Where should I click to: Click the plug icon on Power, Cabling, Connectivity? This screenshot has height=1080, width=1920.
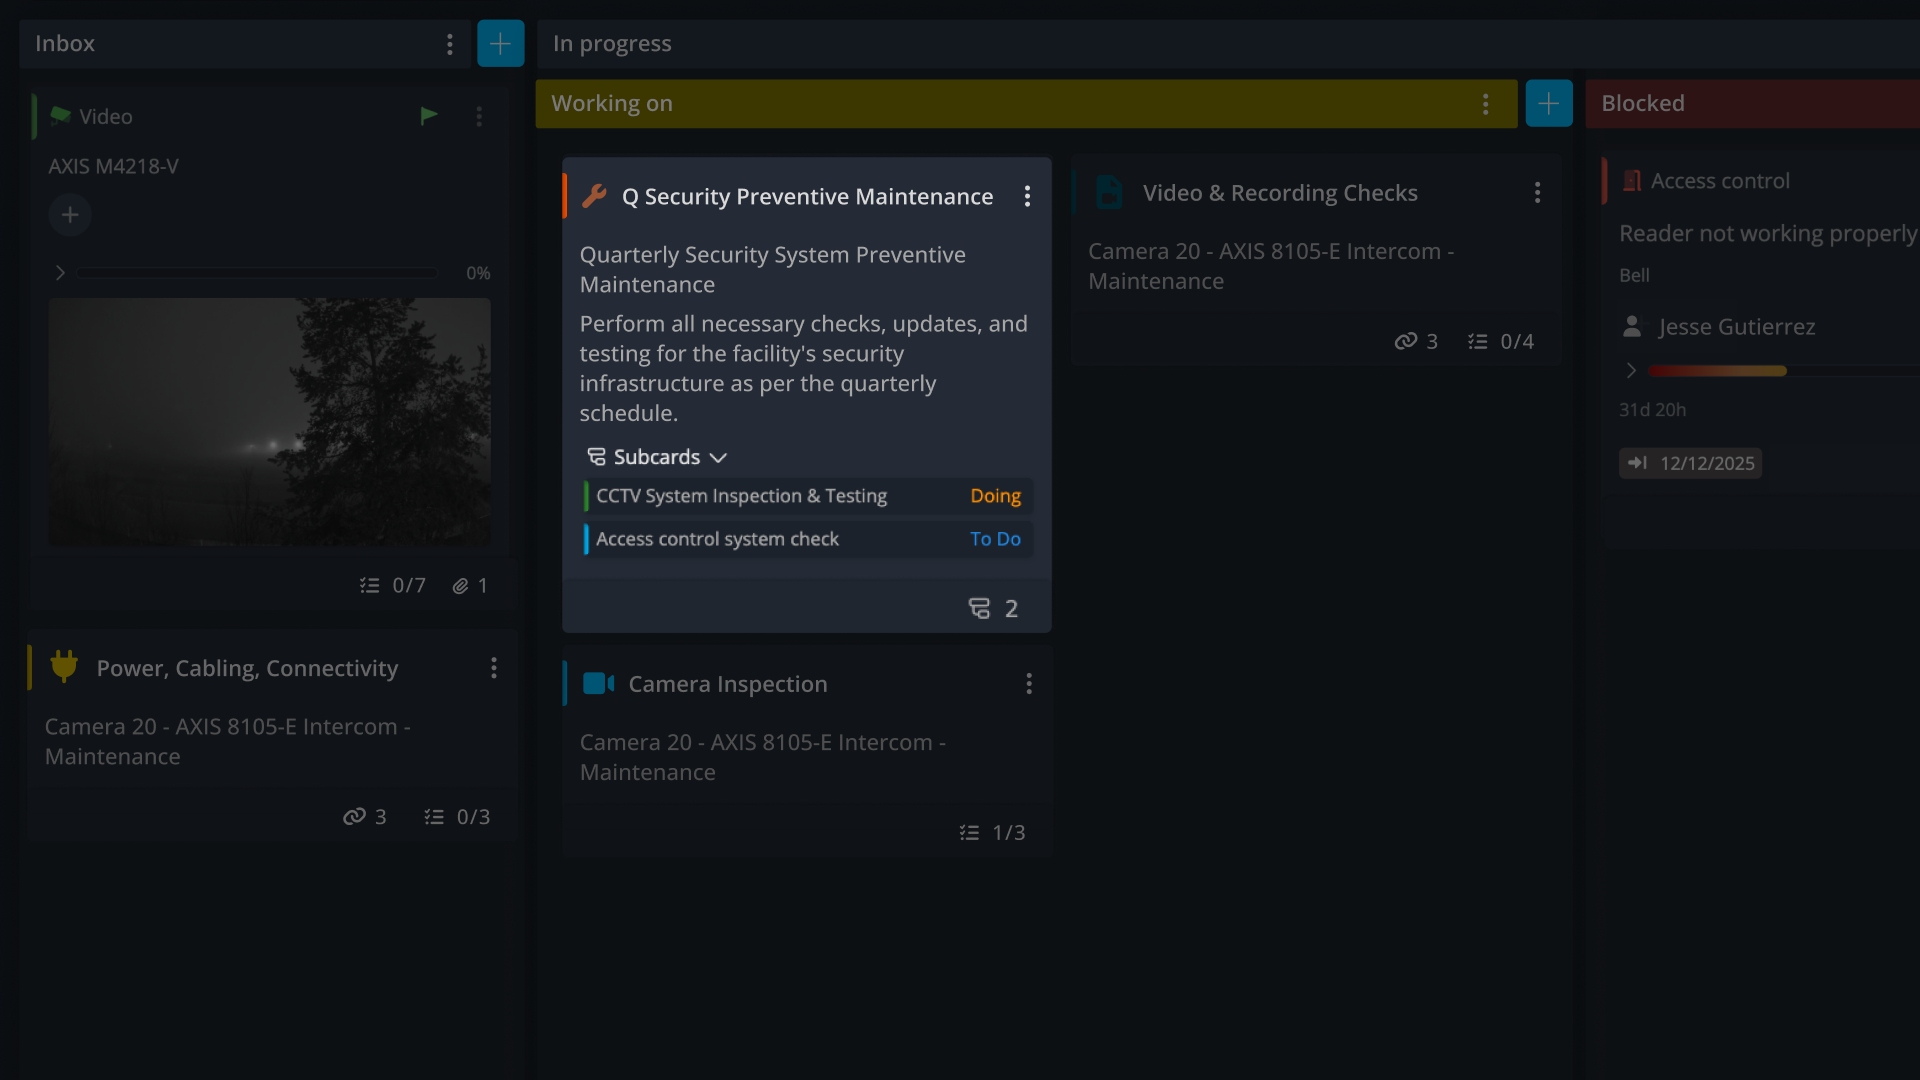[x=64, y=667]
